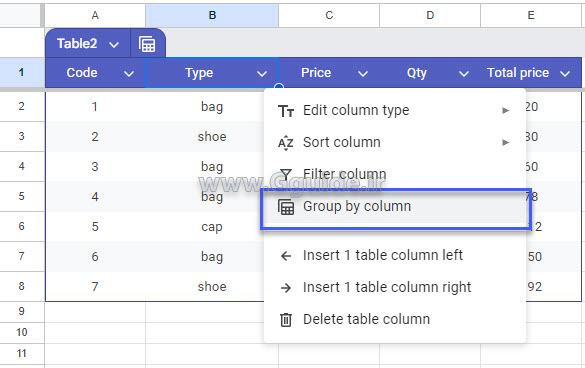Open the Type column dropdown arrow
The width and height of the screenshot is (585, 368).
(262, 74)
